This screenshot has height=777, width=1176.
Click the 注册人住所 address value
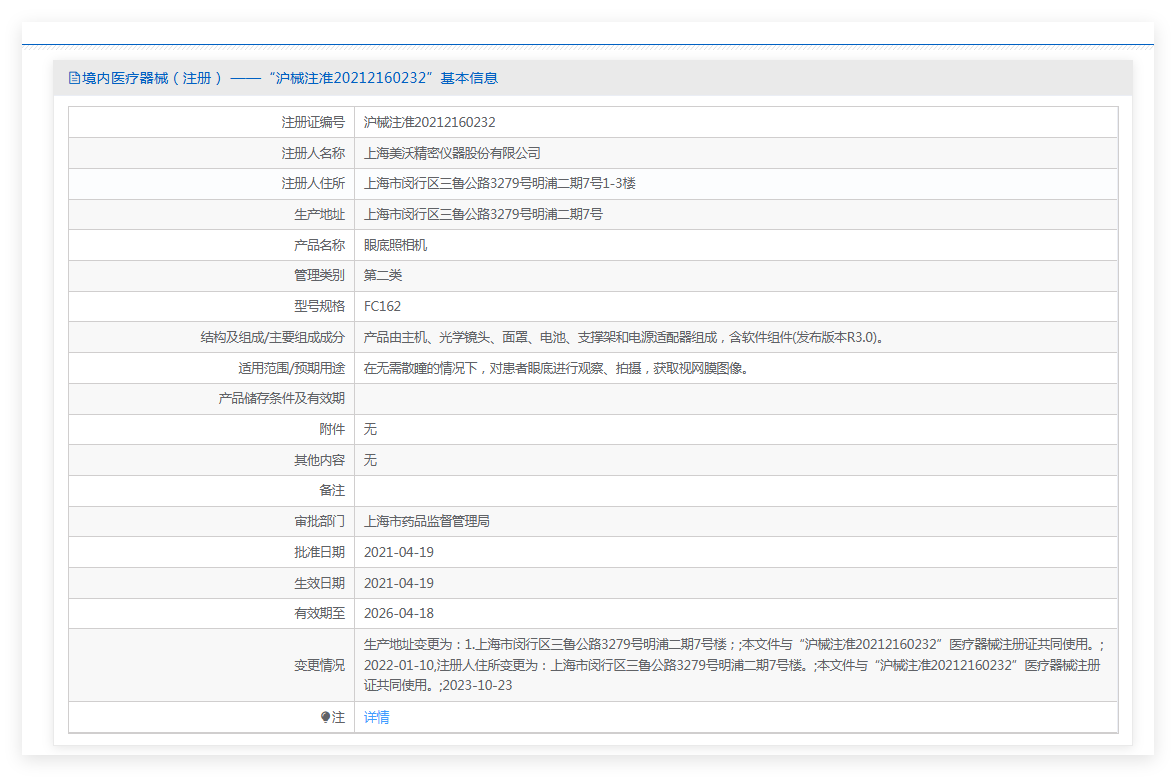coord(499,184)
